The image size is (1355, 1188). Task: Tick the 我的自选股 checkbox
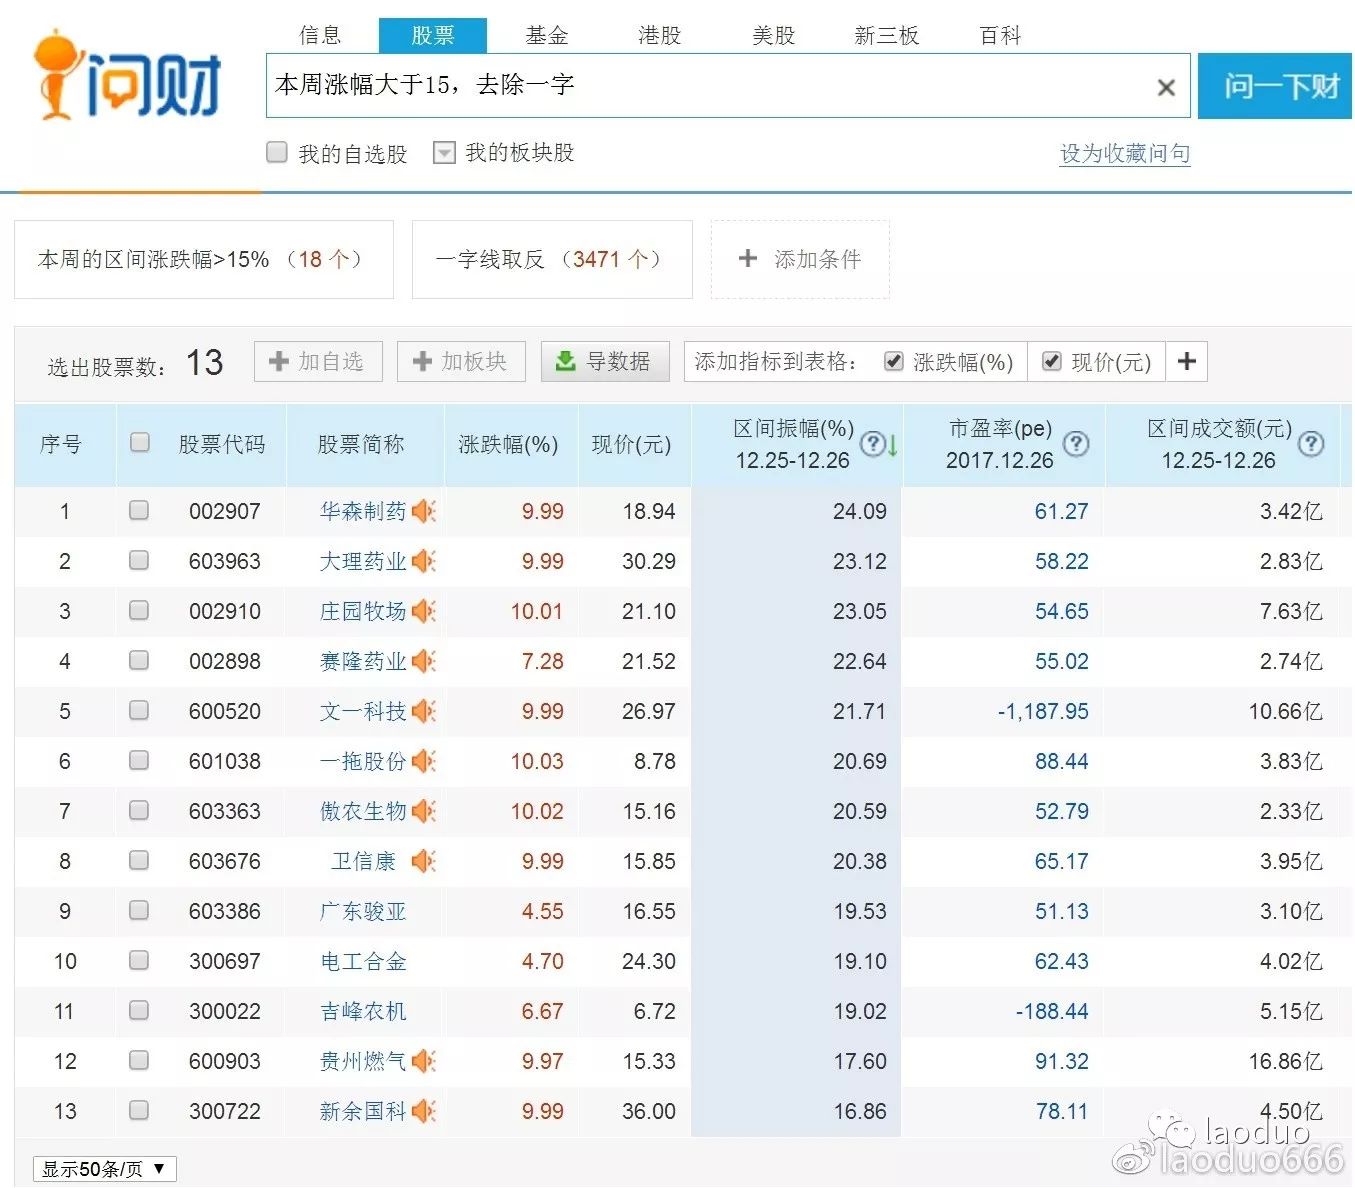coord(277,152)
